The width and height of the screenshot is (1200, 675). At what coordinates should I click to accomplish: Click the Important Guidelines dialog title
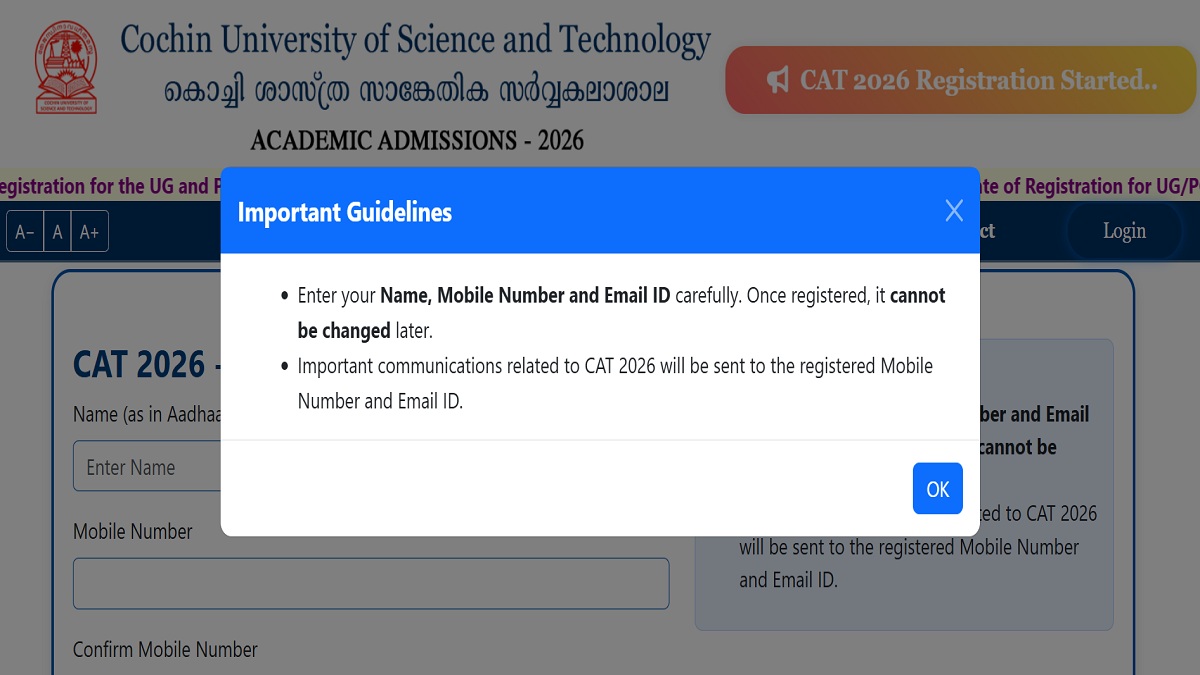tap(344, 212)
